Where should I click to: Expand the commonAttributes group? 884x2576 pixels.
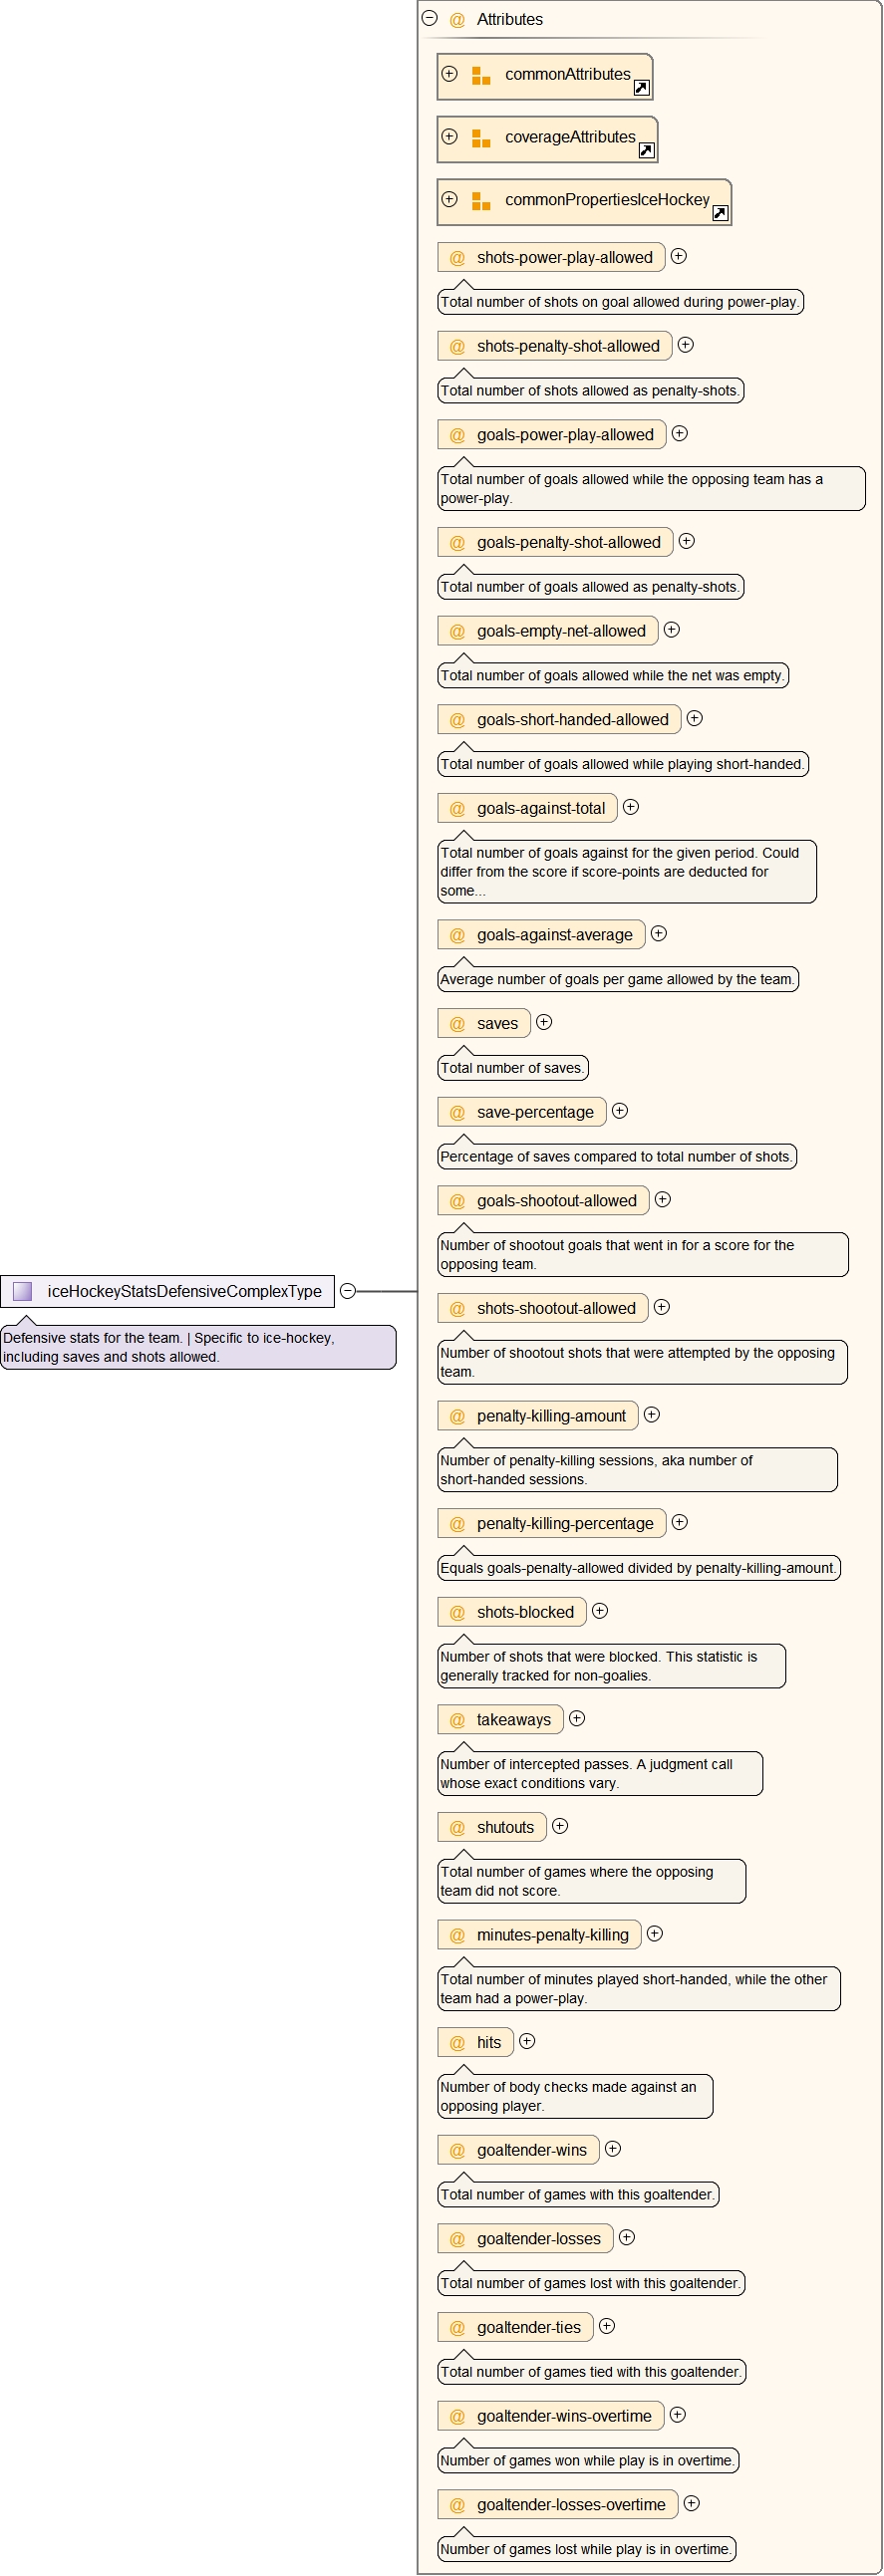[x=450, y=74]
